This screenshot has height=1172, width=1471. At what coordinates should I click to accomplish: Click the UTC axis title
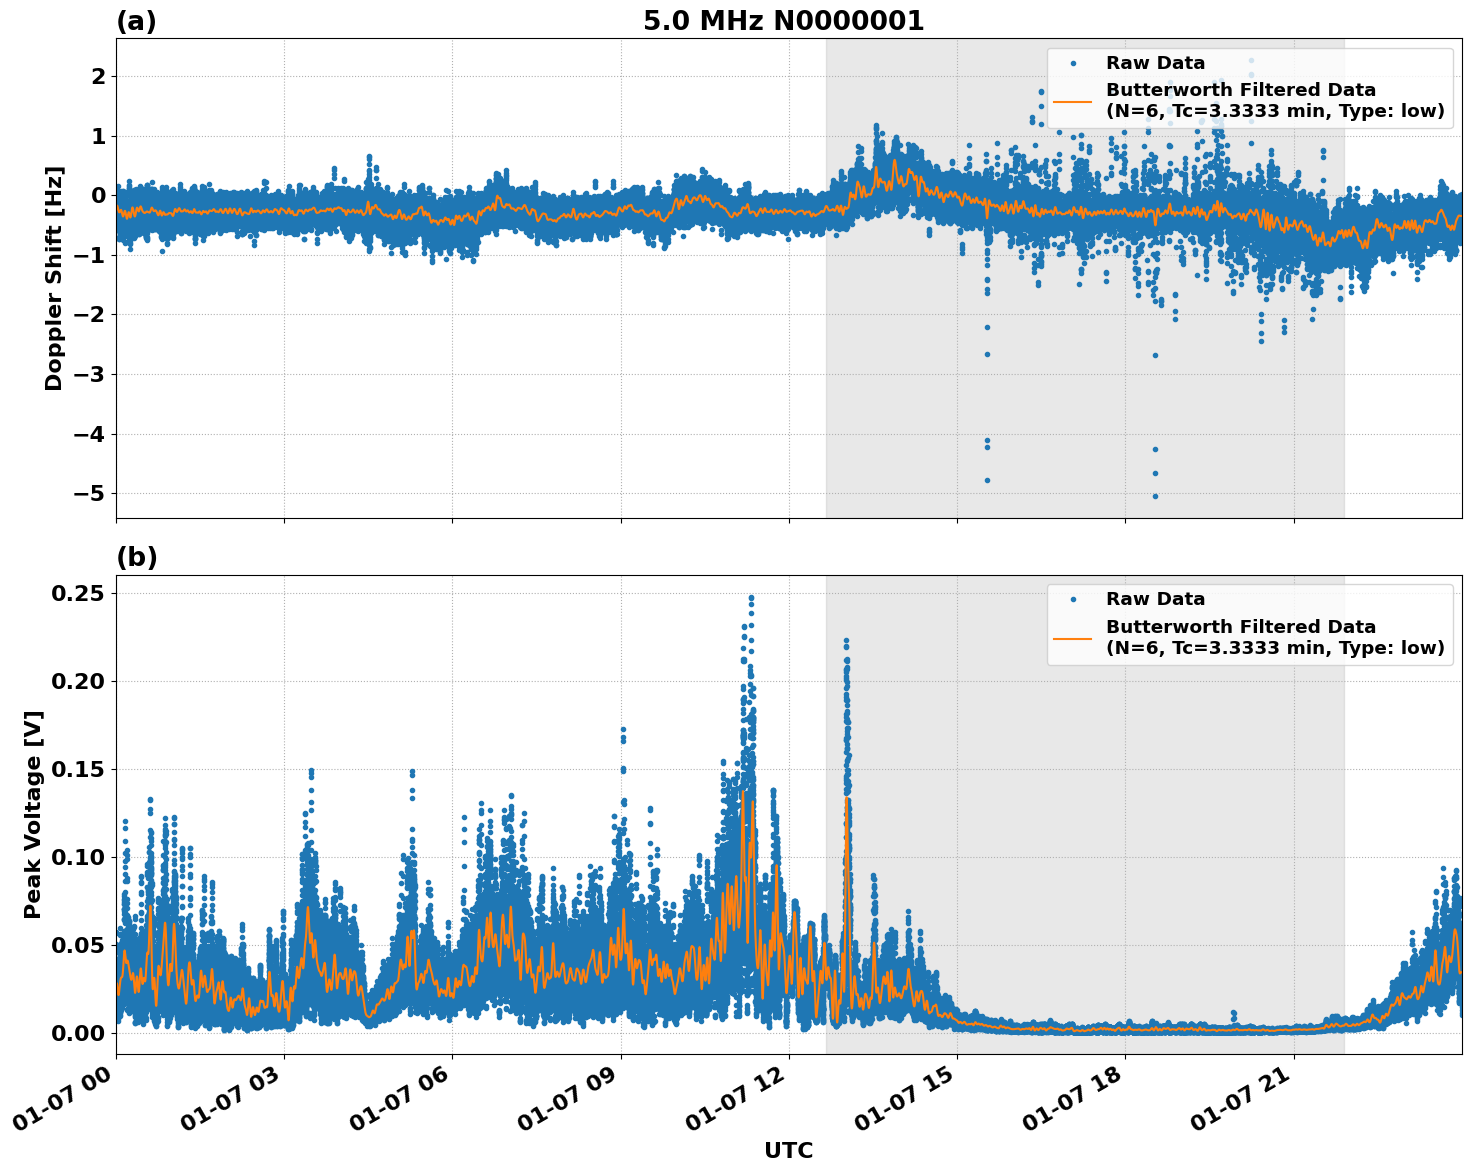[x=789, y=1150]
